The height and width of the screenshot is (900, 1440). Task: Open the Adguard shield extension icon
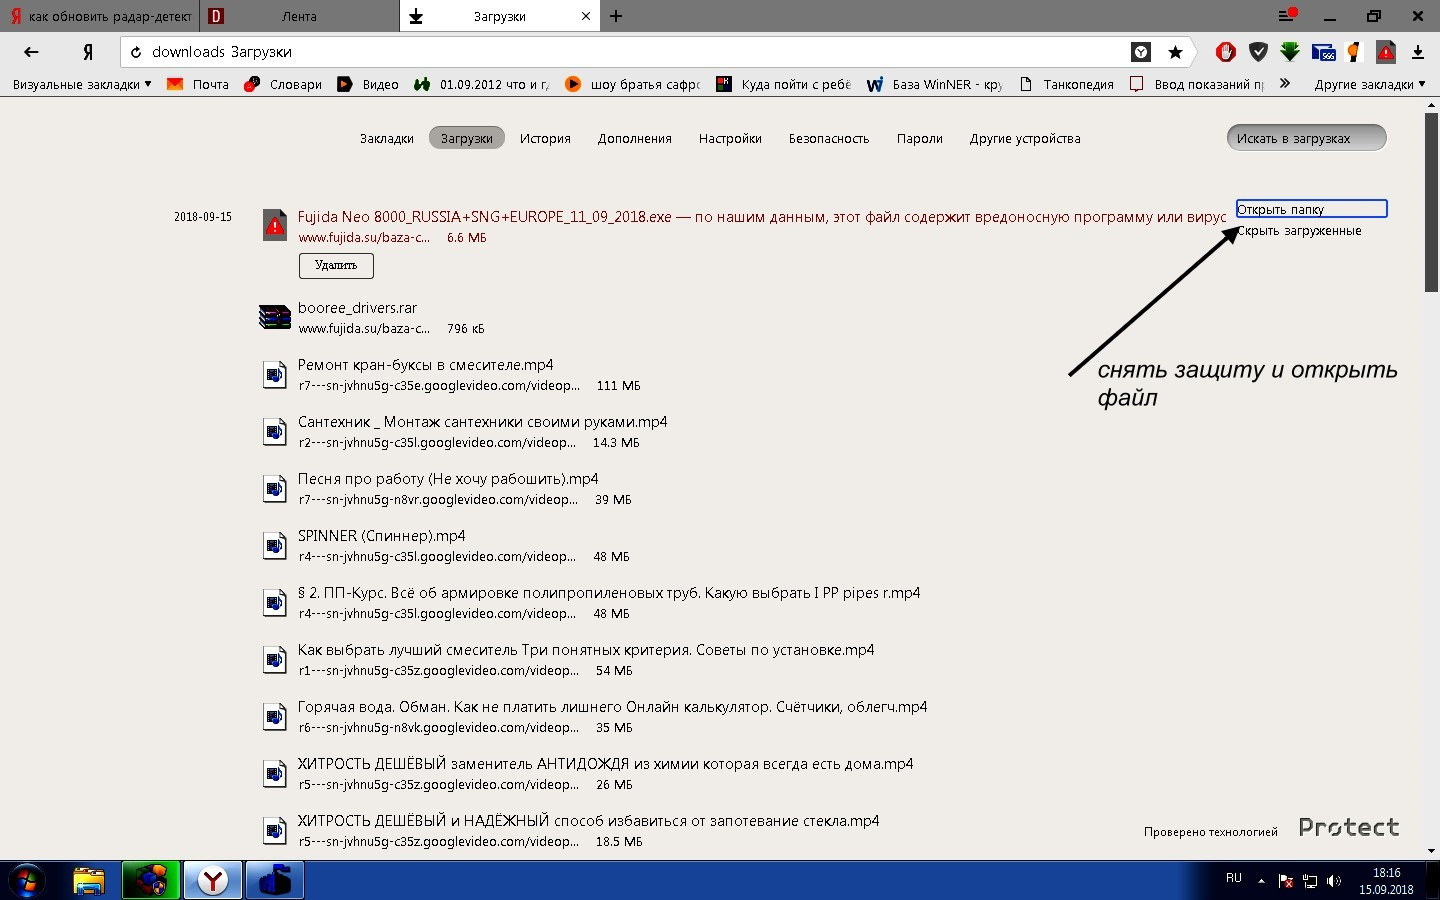pyautogui.click(x=1258, y=52)
